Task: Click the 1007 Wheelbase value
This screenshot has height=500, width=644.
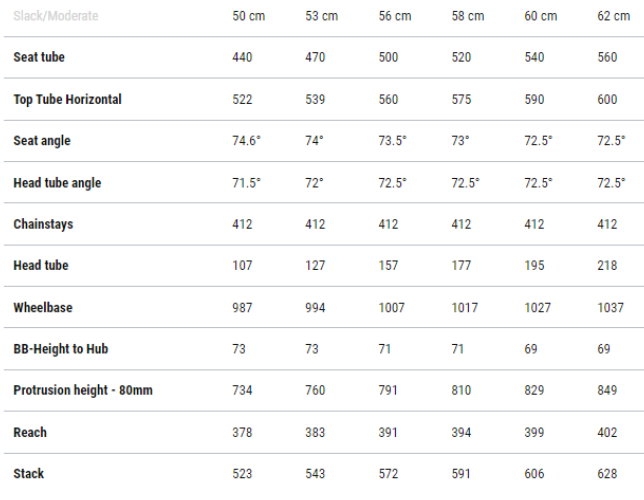Action: [392, 308]
